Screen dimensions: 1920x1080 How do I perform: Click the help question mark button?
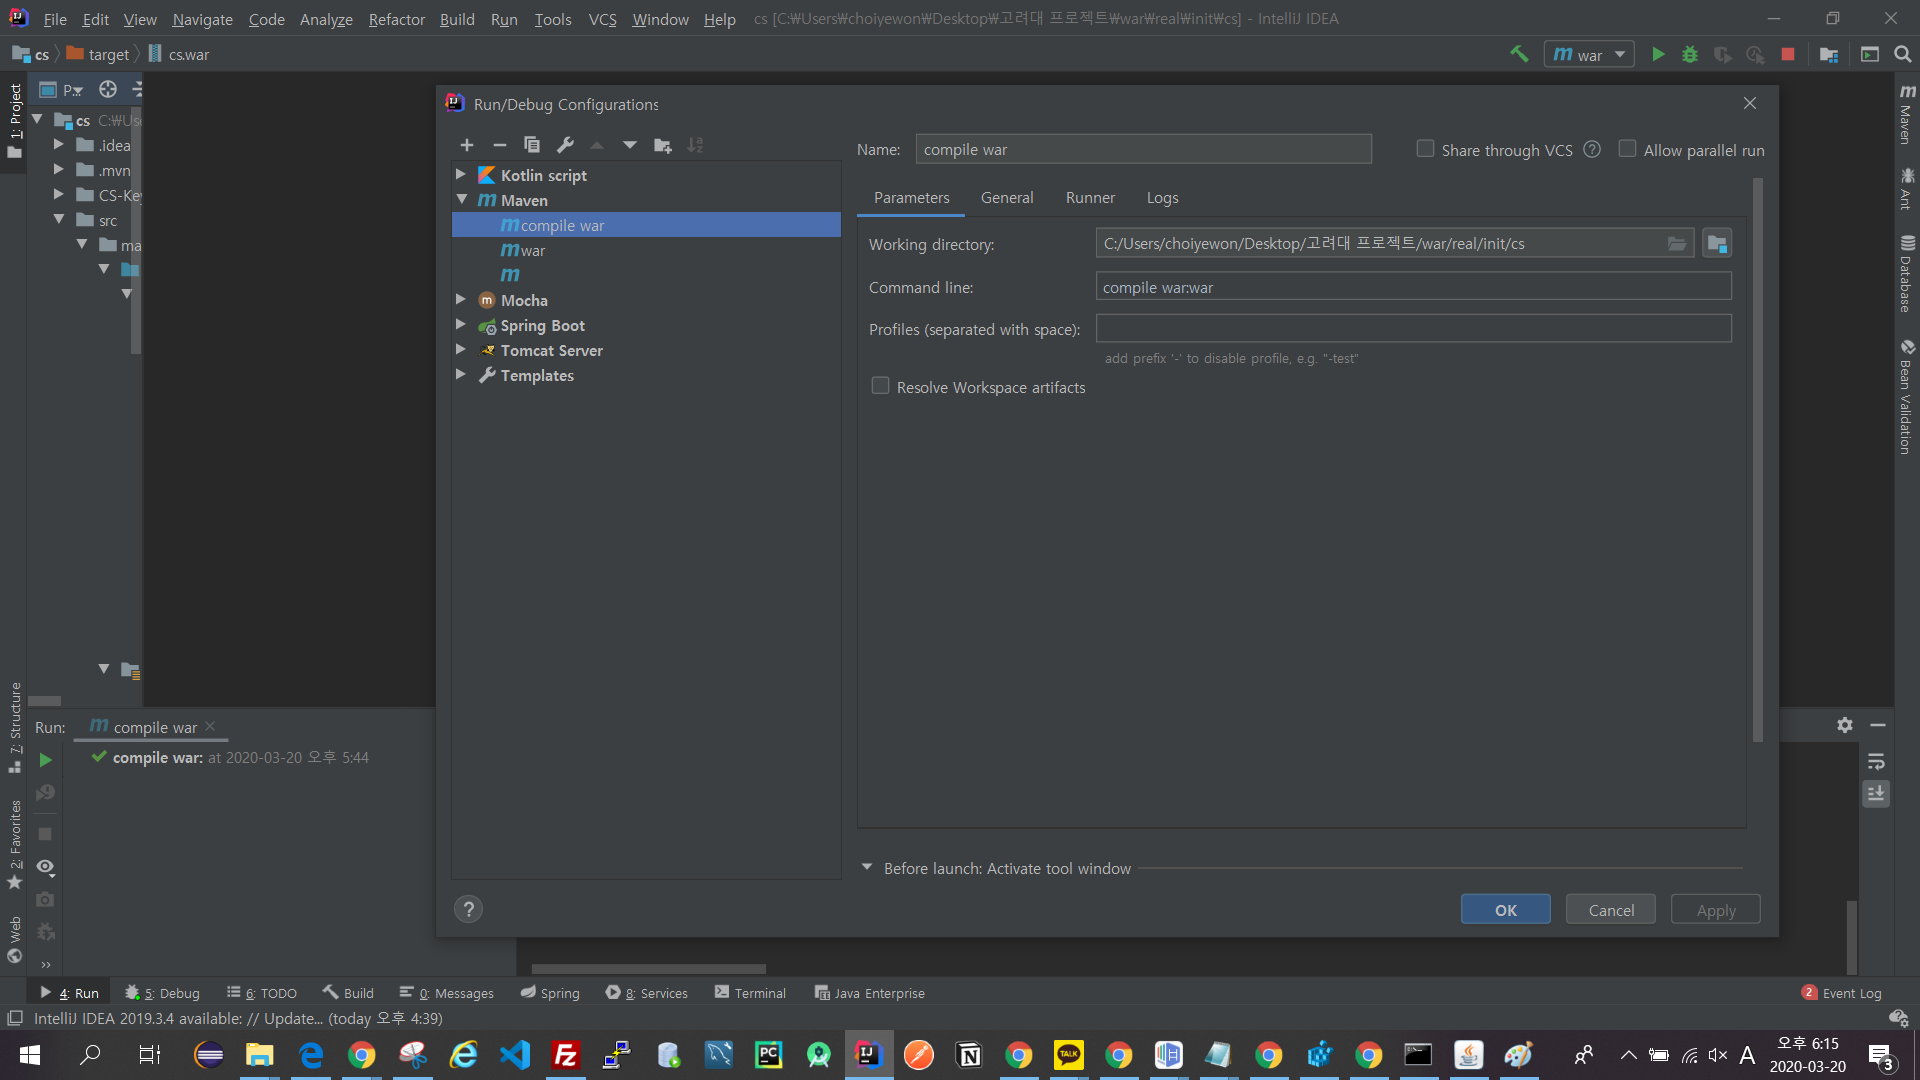pyautogui.click(x=468, y=909)
